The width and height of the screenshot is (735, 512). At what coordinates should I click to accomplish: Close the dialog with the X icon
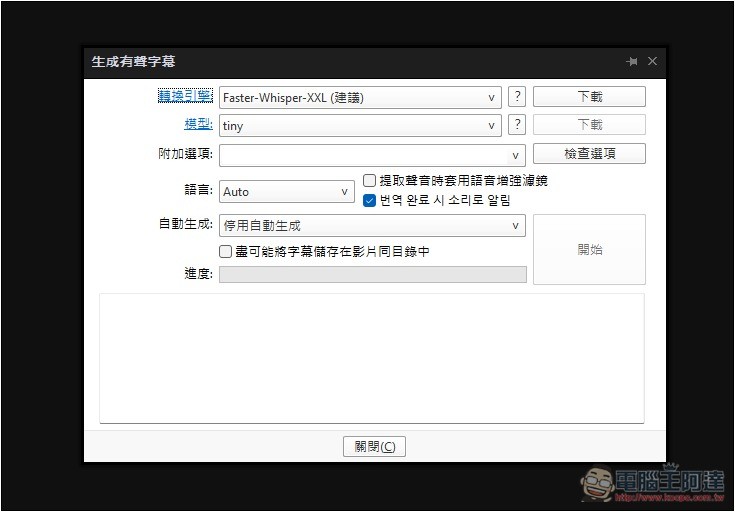[652, 61]
